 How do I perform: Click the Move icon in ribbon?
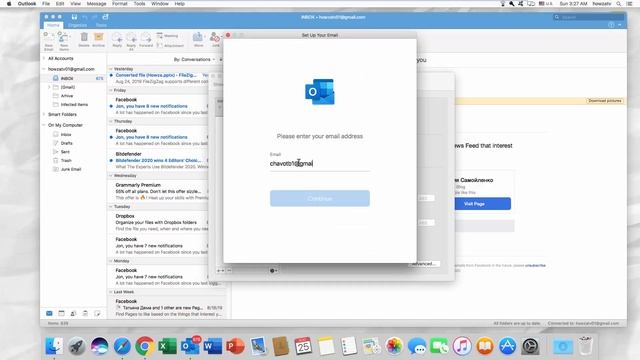tap(198, 40)
